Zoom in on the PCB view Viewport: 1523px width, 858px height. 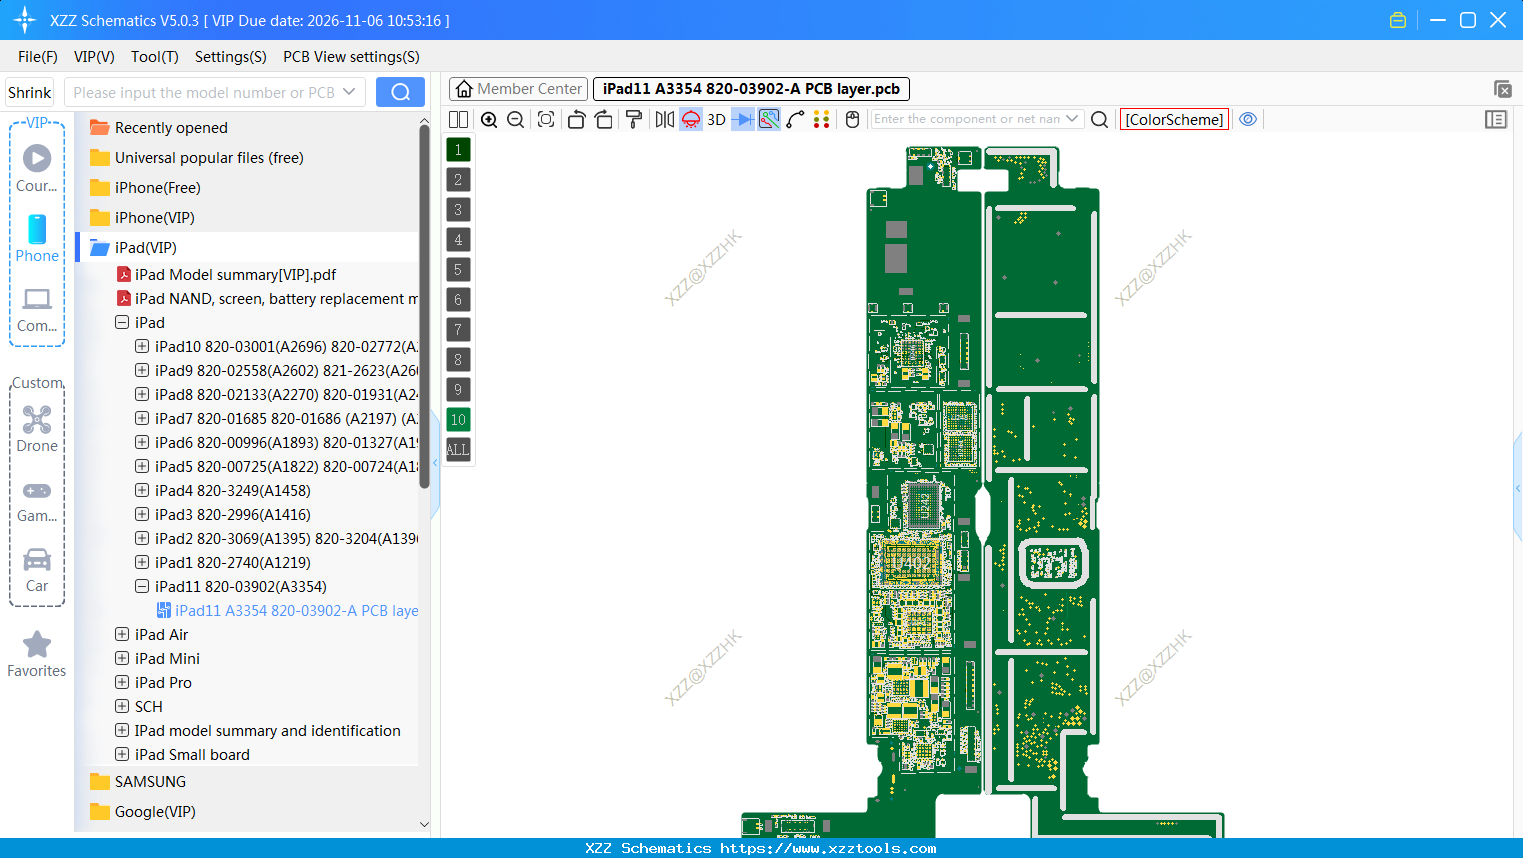tap(489, 120)
